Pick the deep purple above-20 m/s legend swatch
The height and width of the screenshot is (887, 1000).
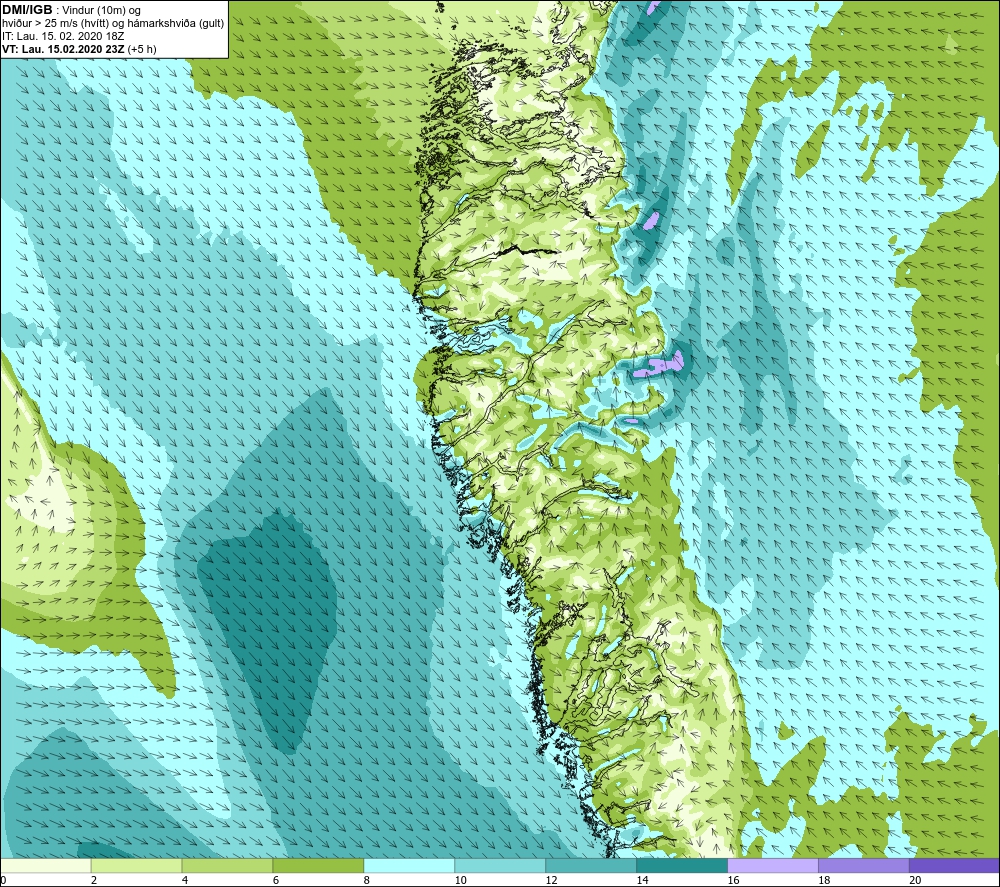point(954,866)
